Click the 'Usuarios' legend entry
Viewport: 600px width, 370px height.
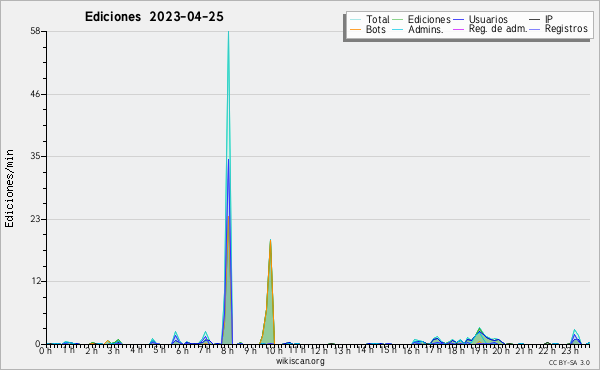coord(488,19)
